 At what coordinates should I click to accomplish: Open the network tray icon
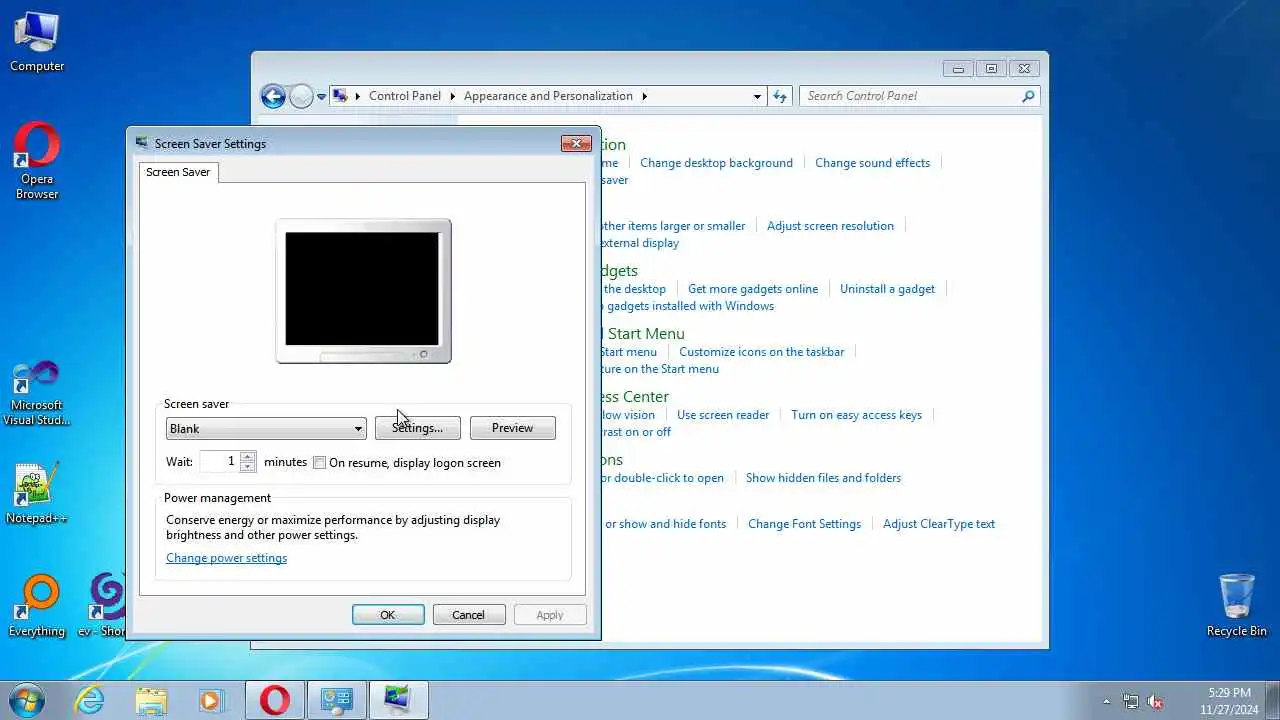click(1131, 701)
